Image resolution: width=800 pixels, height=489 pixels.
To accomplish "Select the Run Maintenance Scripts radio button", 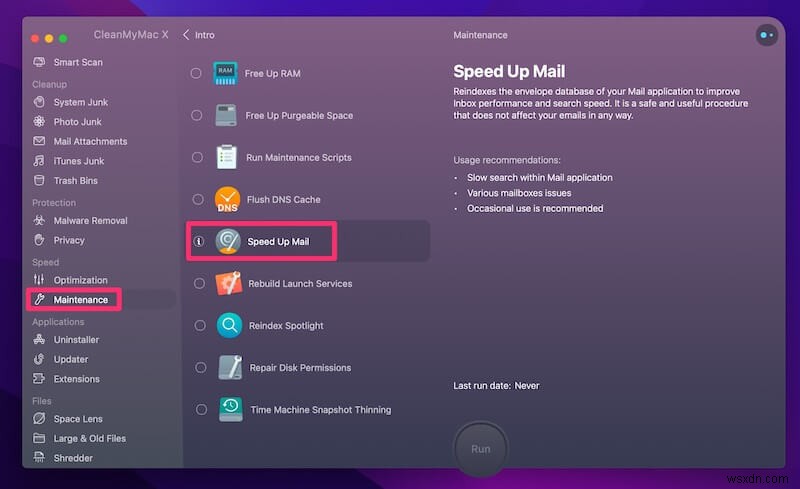I will pos(197,157).
